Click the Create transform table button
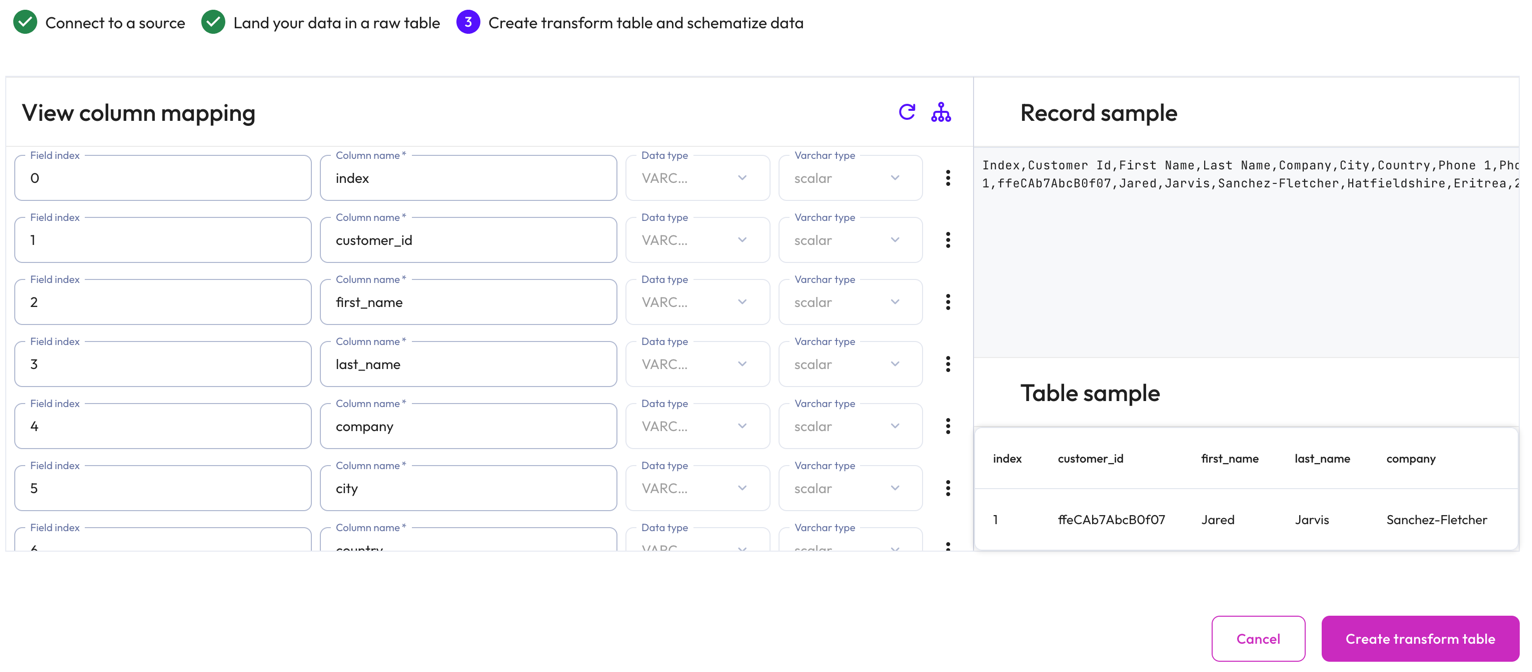 [1419, 638]
